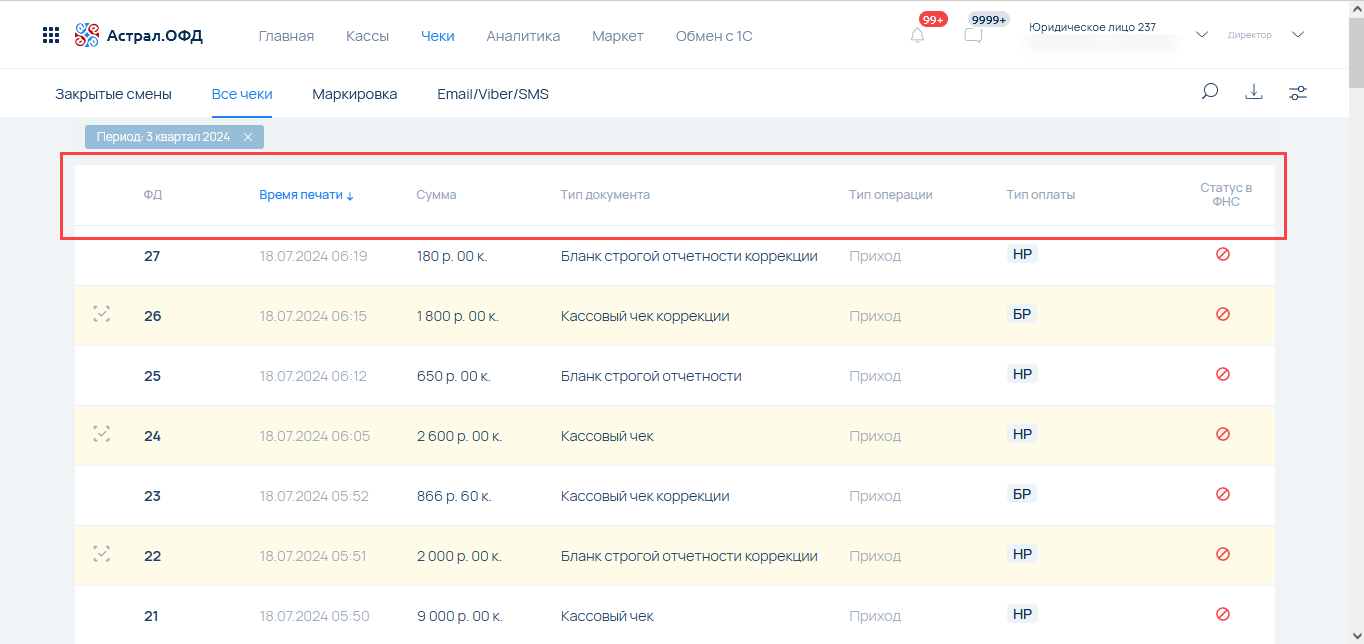Expand the Директор role dropdown
Viewport: 1364px width, 644px height.
click(1297, 35)
